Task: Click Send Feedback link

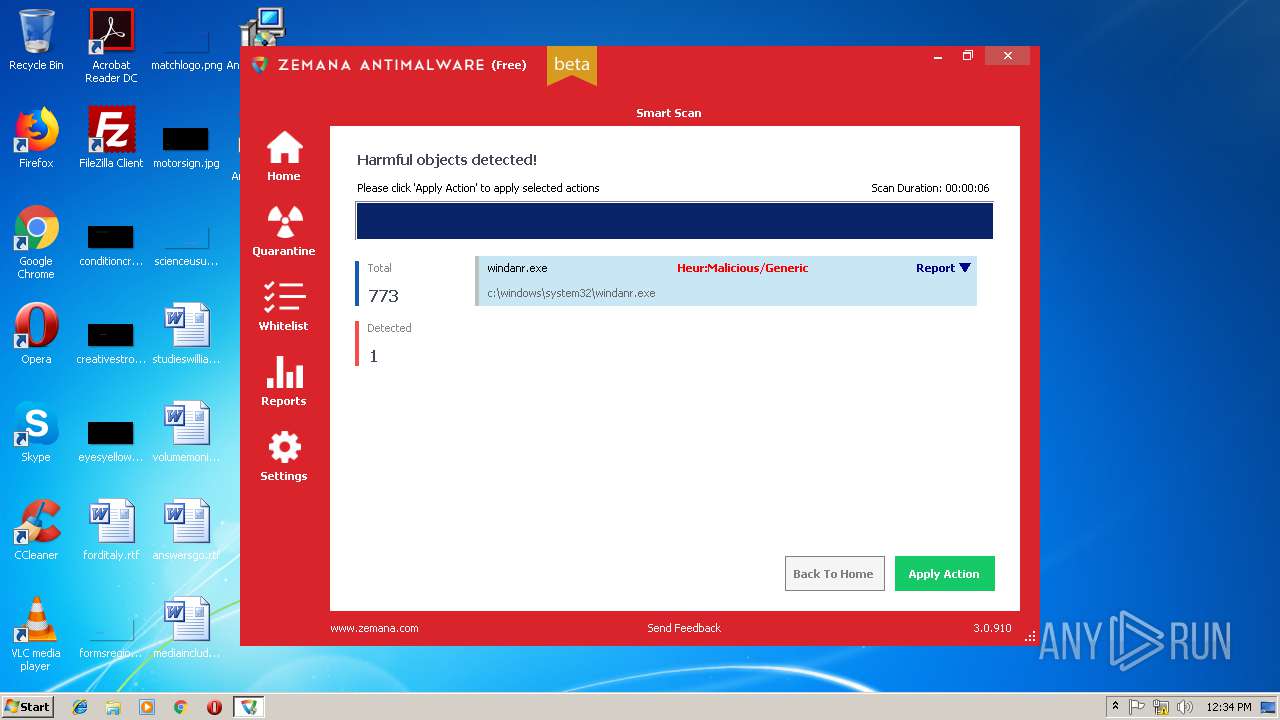Action: pyautogui.click(x=684, y=628)
